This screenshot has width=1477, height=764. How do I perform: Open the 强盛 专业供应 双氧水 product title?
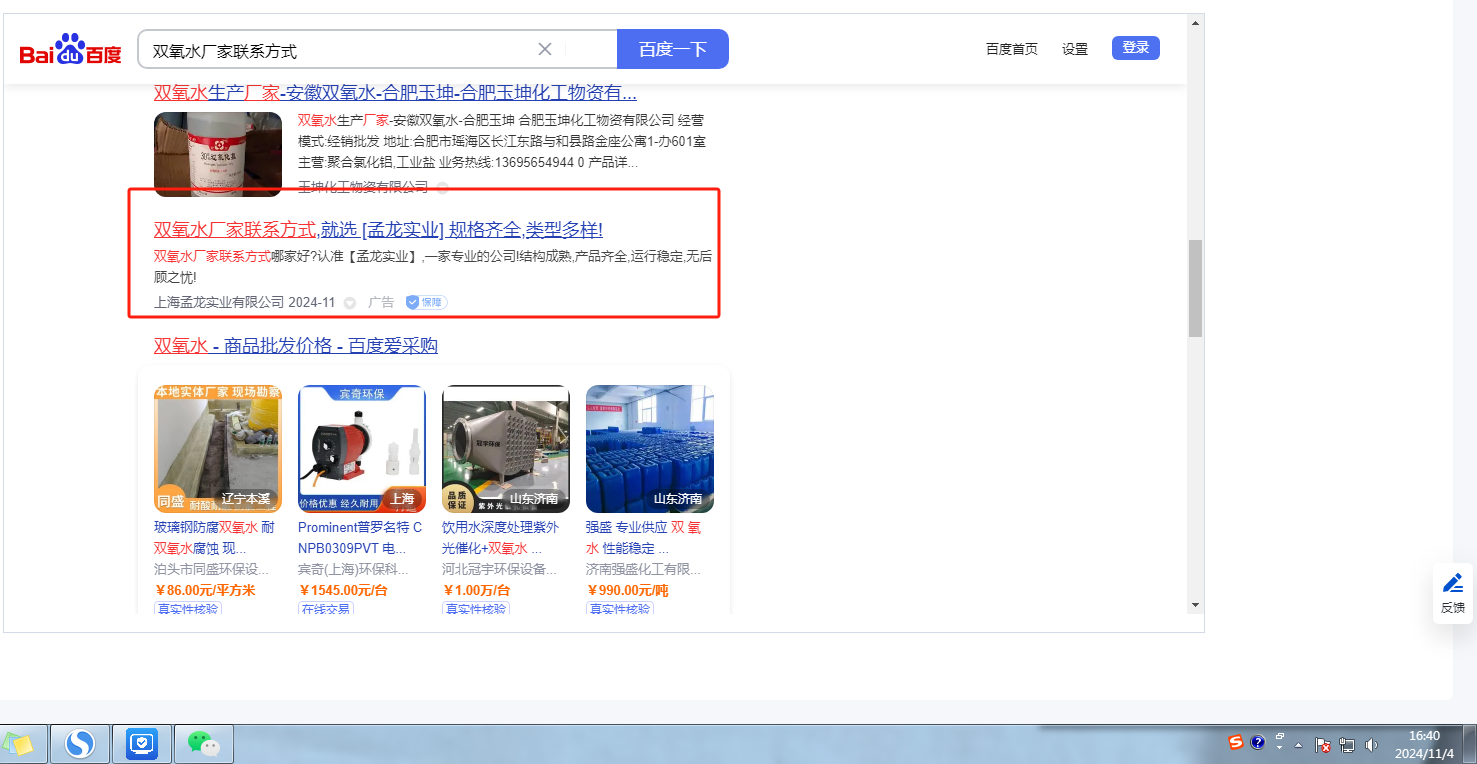(x=644, y=538)
